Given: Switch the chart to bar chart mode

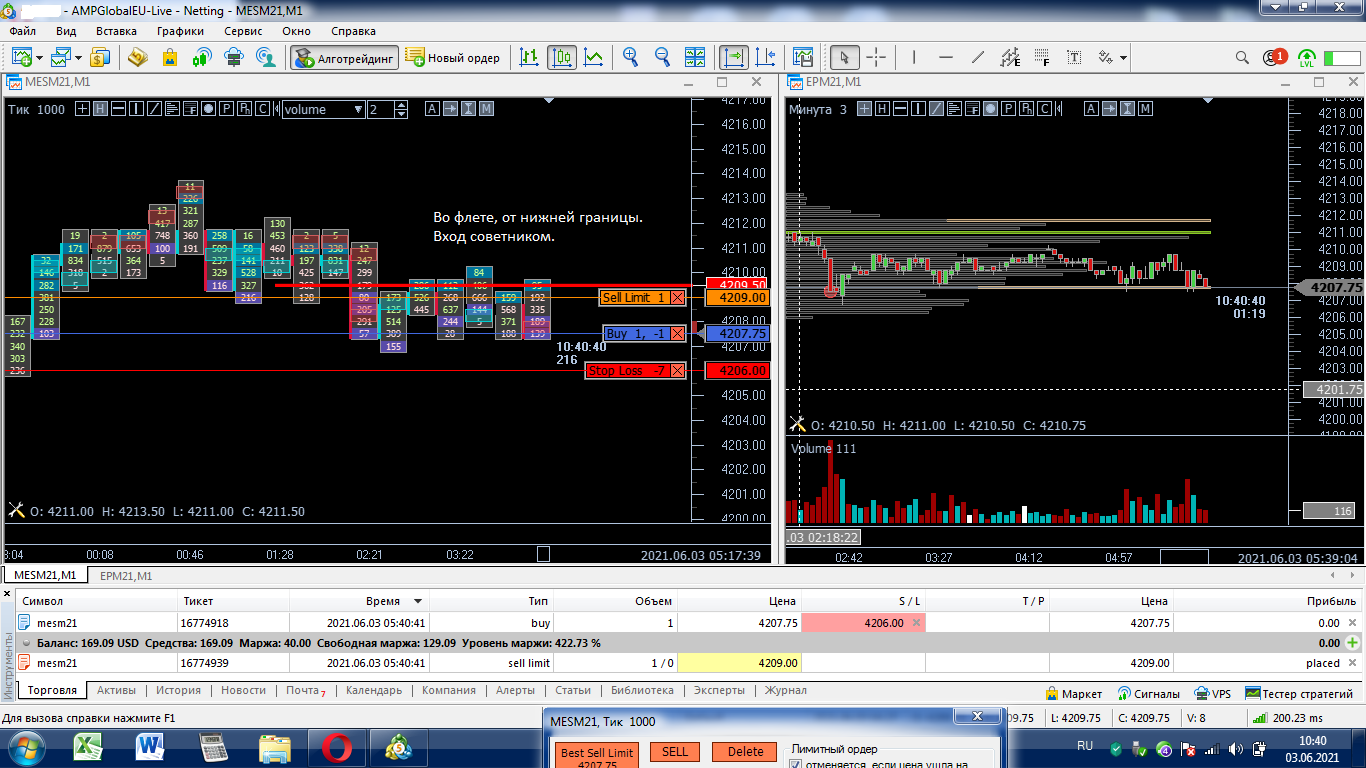Looking at the screenshot, I should (x=530, y=58).
